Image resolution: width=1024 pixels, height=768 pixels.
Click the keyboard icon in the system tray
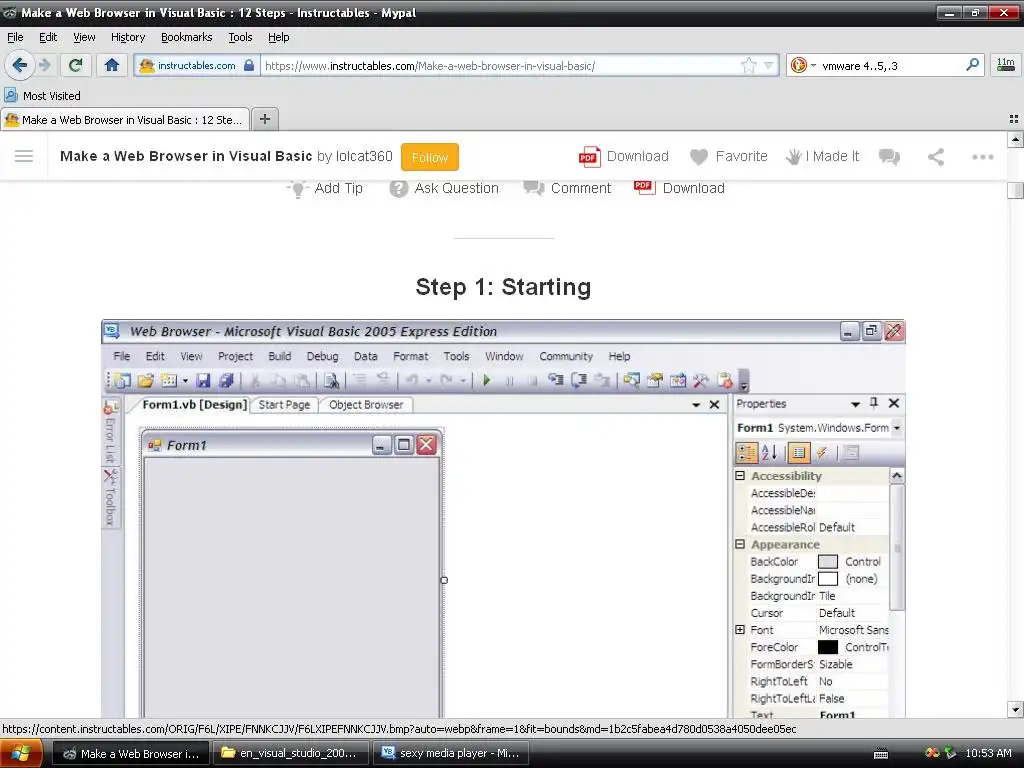pyautogui.click(x=880, y=754)
